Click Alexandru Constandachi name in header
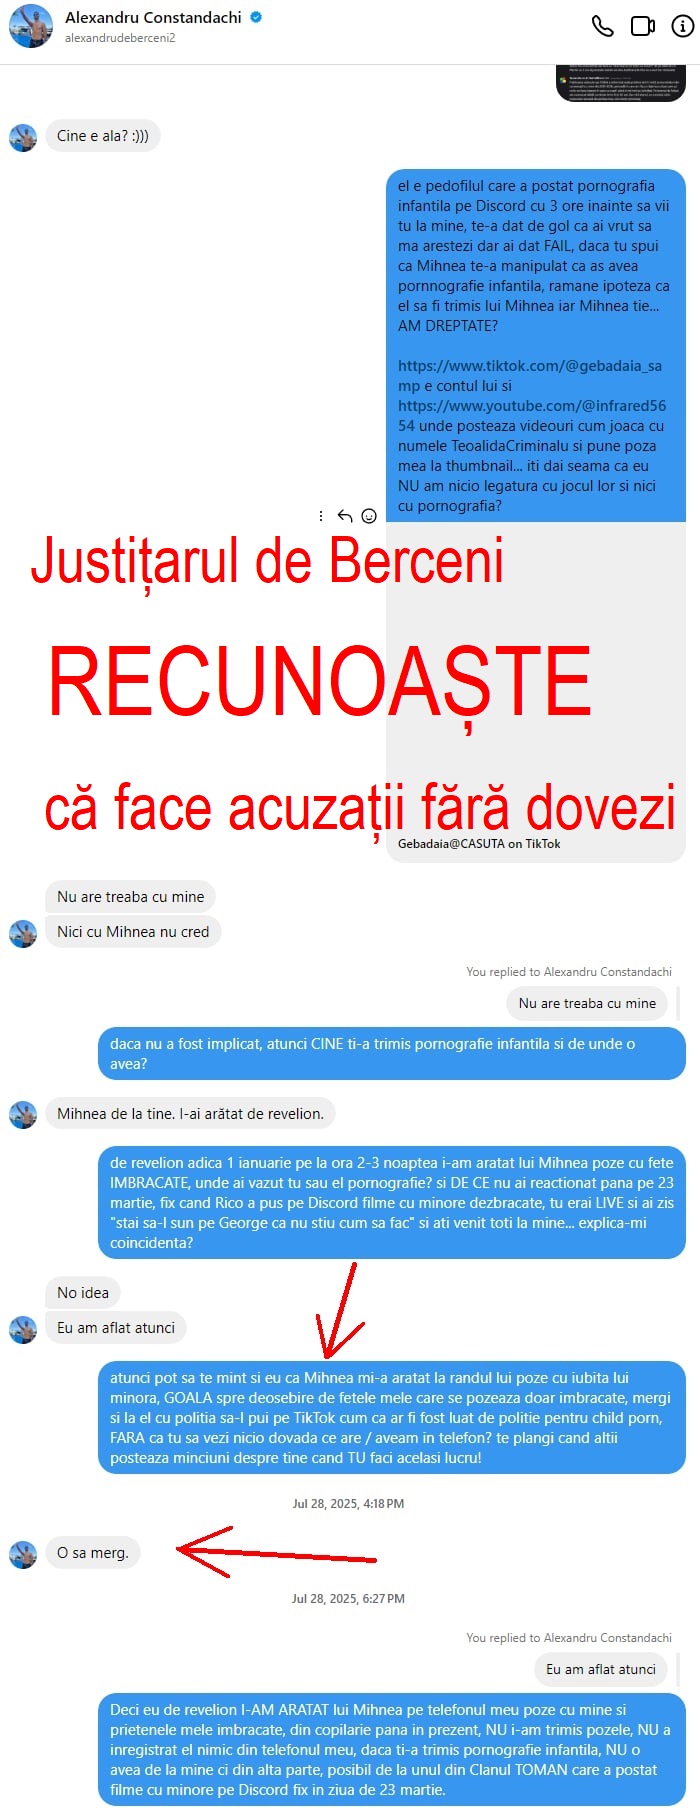The height and width of the screenshot is (1813, 700). [x=153, y=17]
